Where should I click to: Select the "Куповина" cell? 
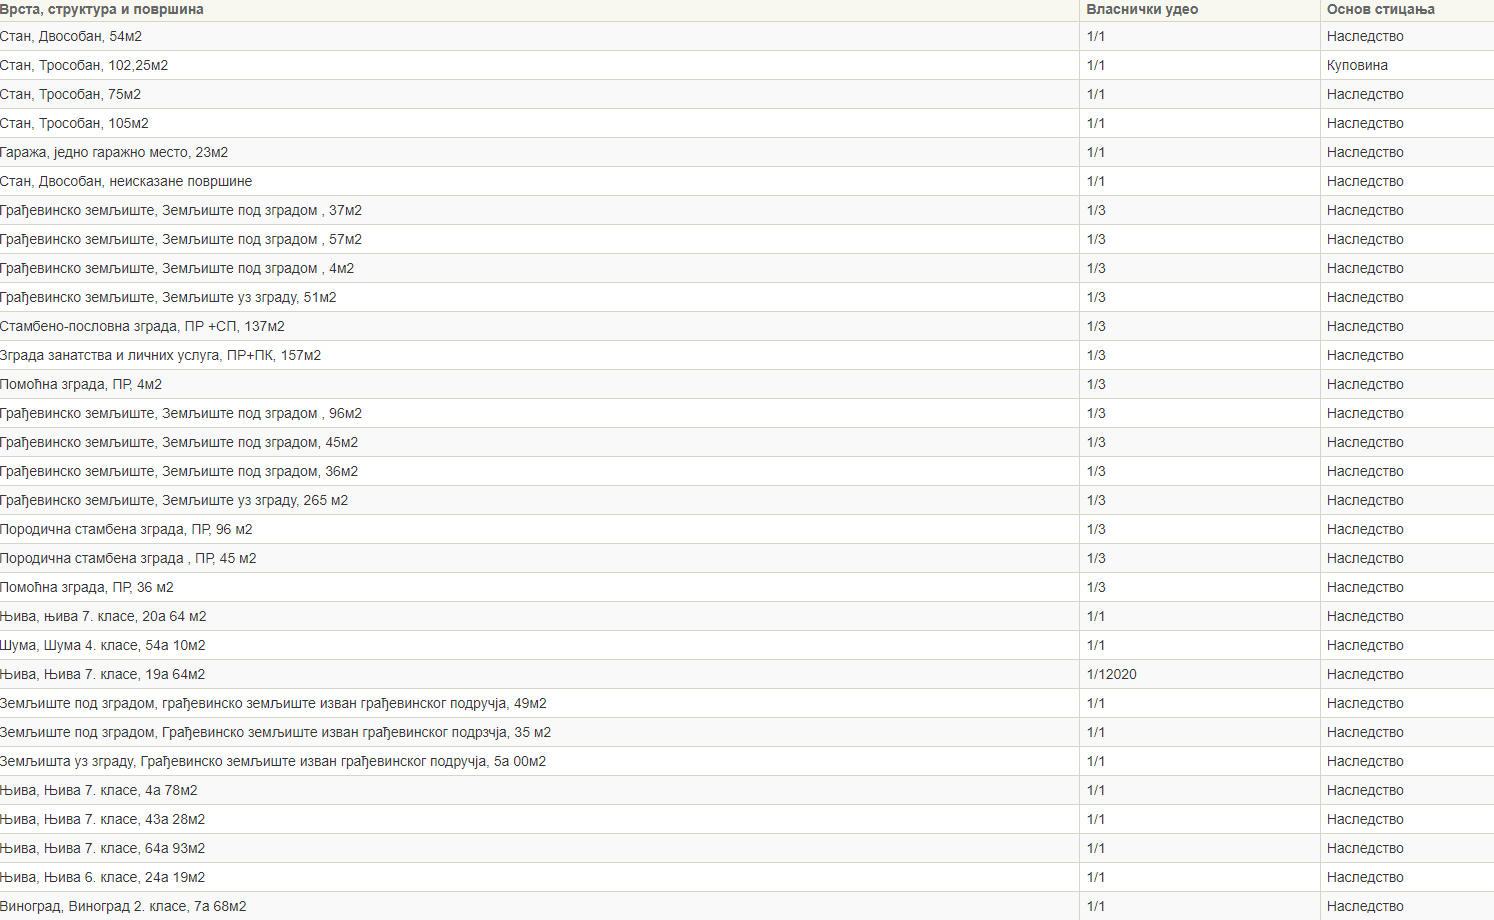click(x=1357, y=65)
